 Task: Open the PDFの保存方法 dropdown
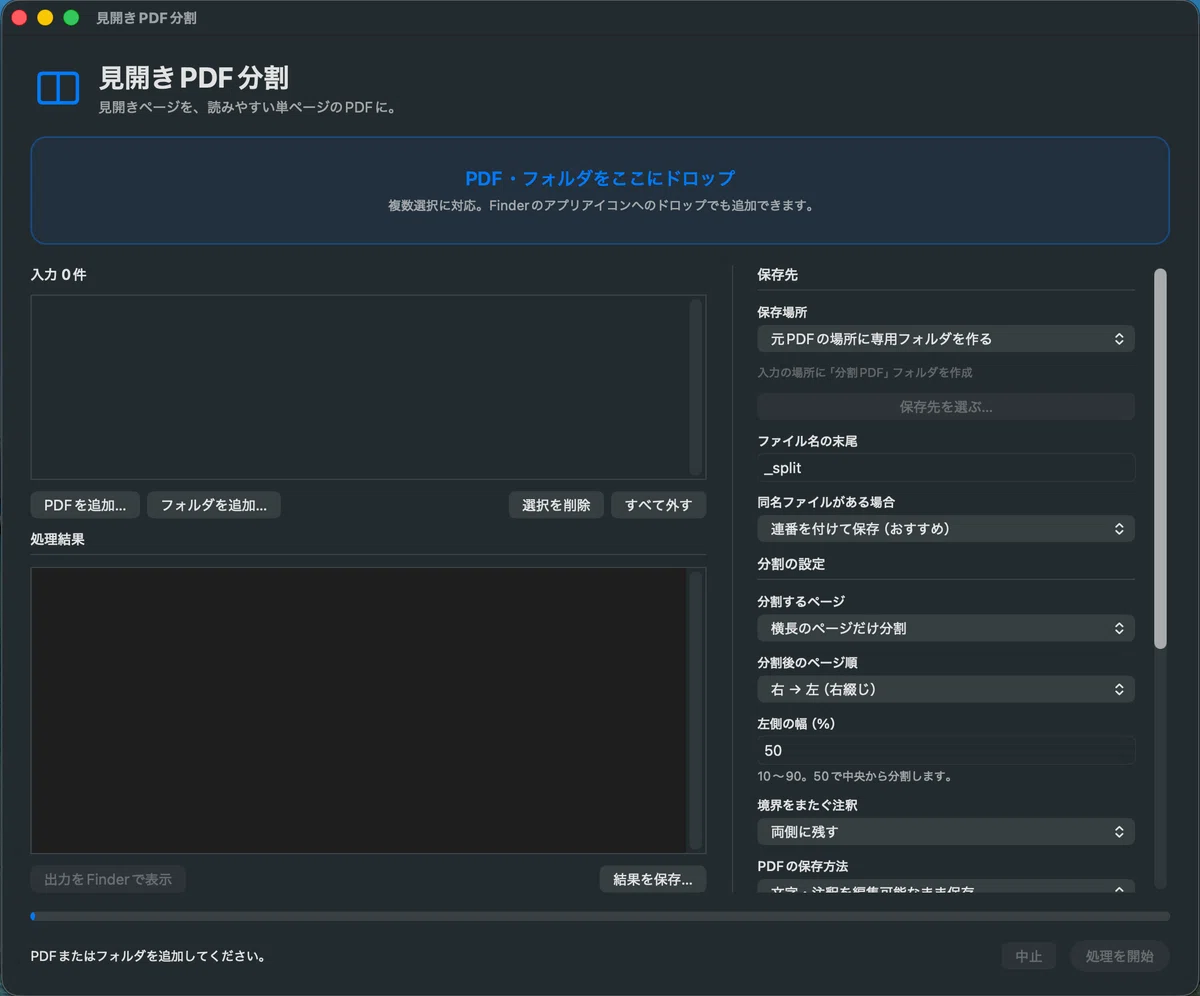click(946, 886)
